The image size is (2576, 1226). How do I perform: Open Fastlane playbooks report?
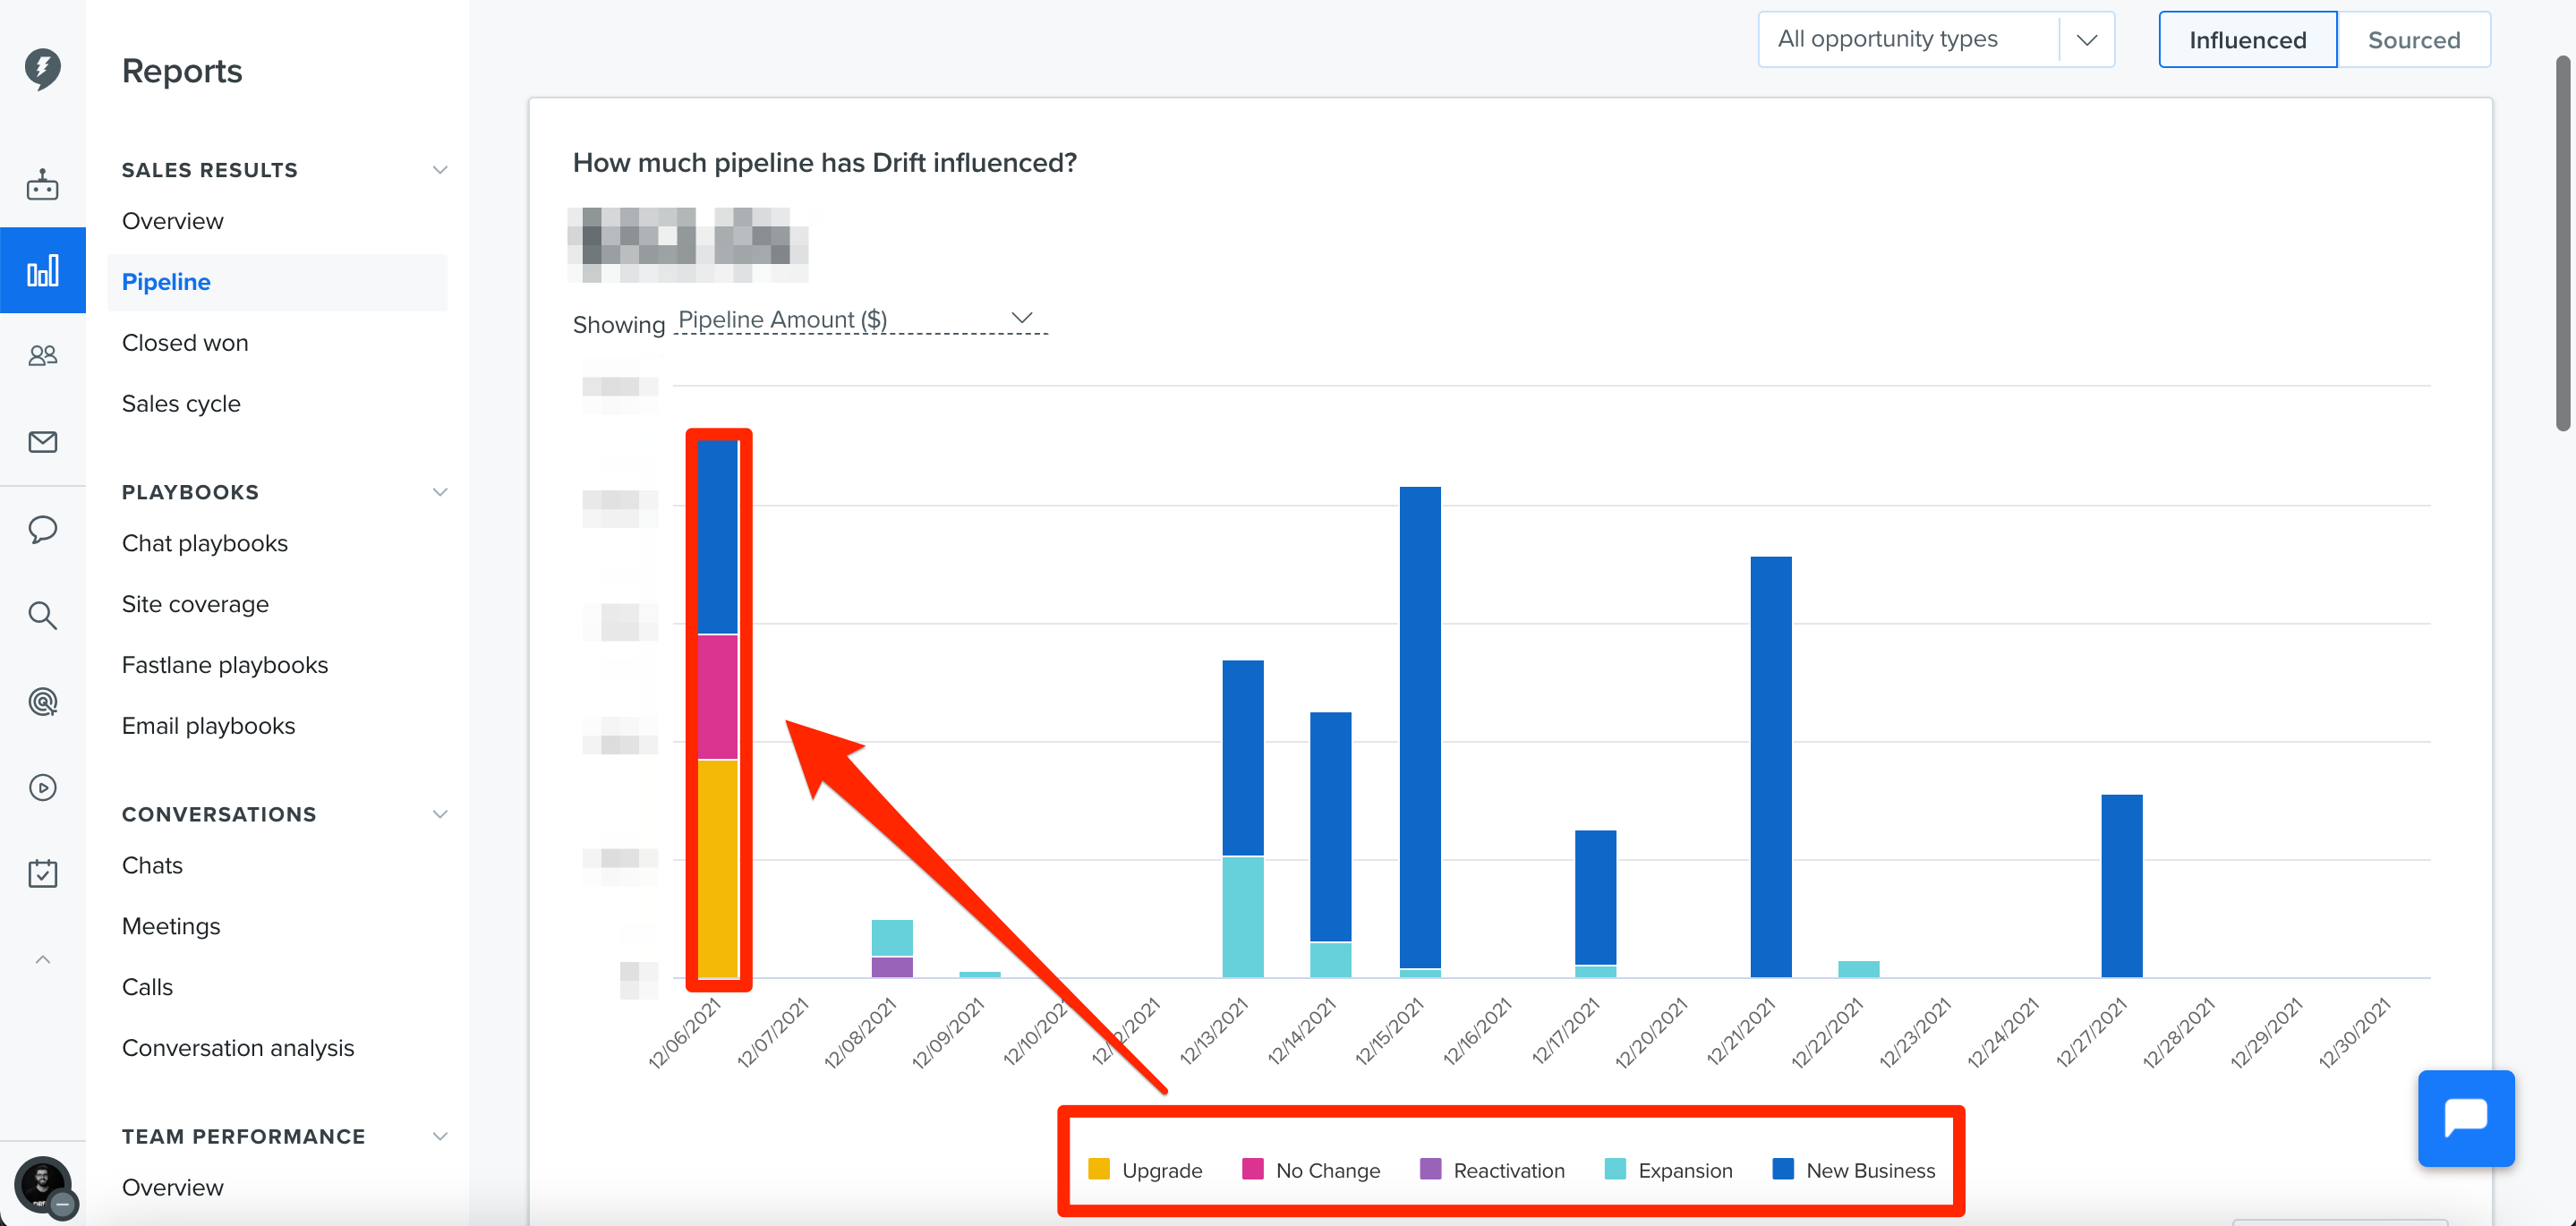[x=224, y=665]
